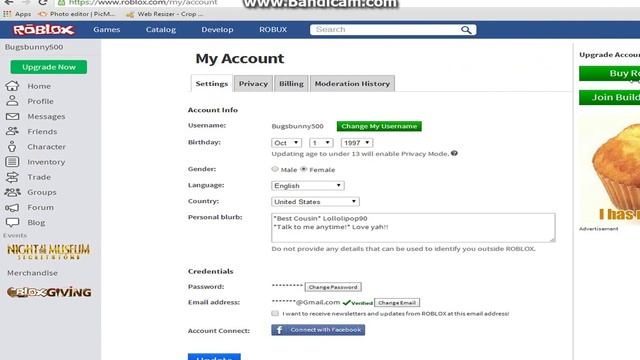Click the muffin advertisement image

click(609, 171)
